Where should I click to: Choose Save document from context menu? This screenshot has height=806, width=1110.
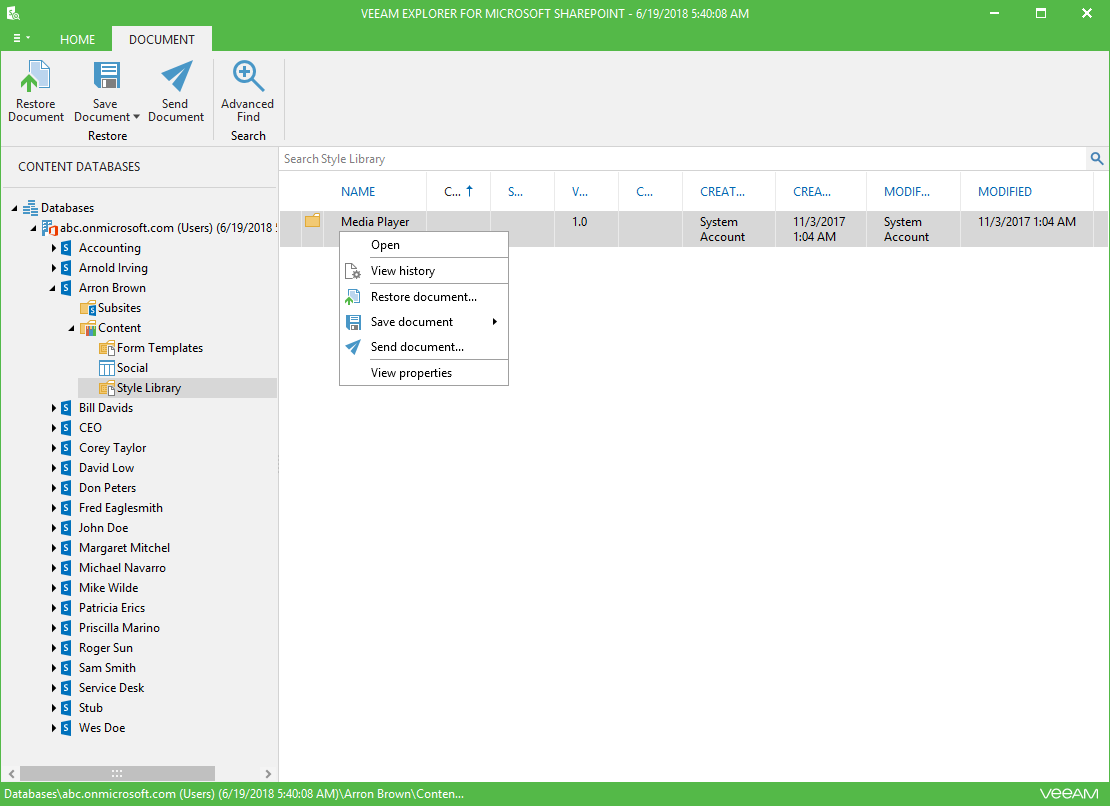coord(424,322)
